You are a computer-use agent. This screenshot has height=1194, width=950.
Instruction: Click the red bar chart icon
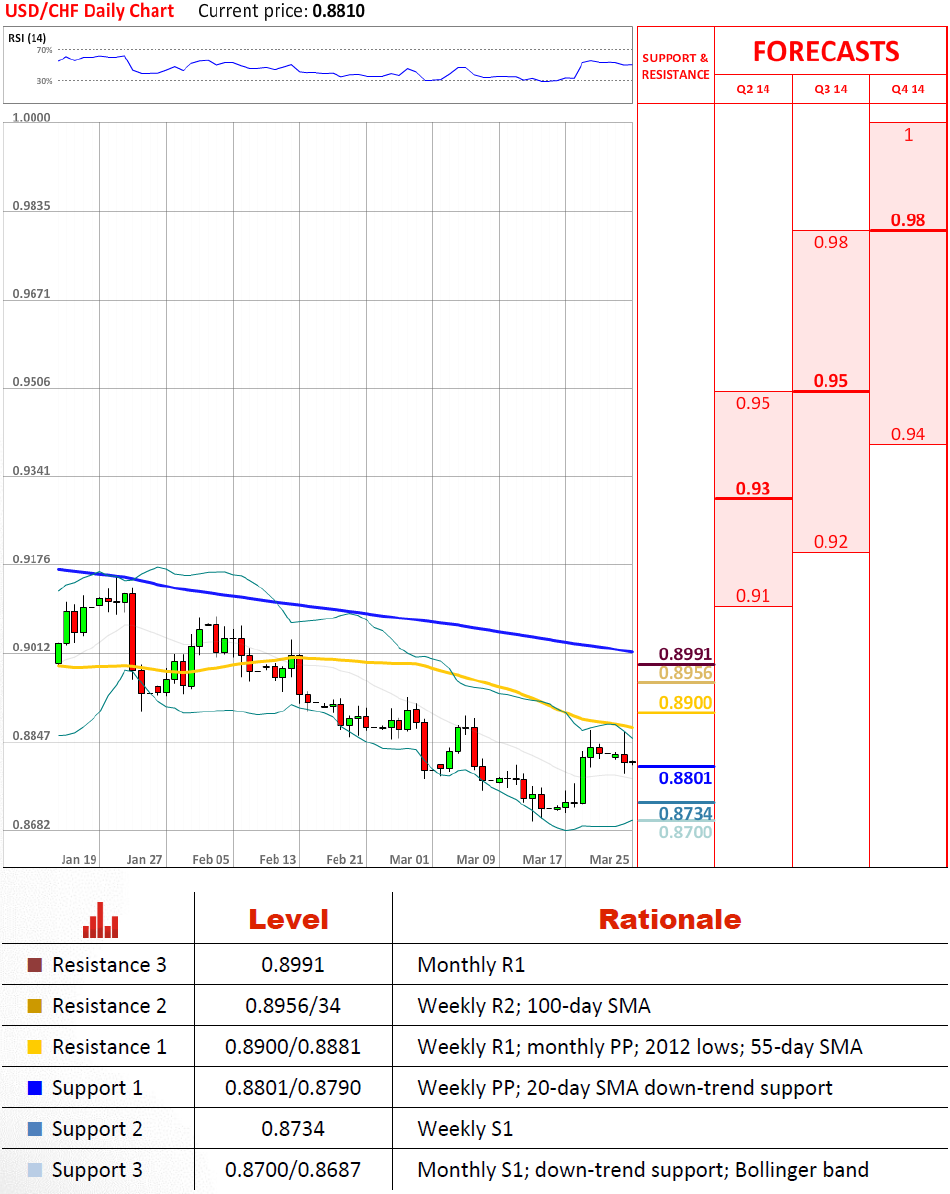click(x=100, y=920)
